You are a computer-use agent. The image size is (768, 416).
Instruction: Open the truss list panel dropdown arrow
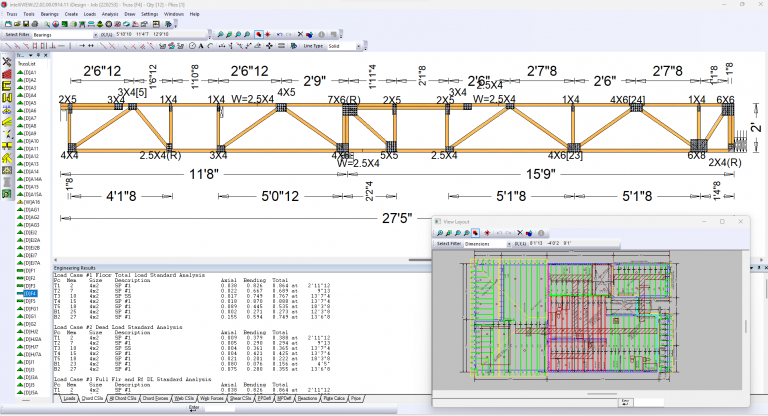30,55
